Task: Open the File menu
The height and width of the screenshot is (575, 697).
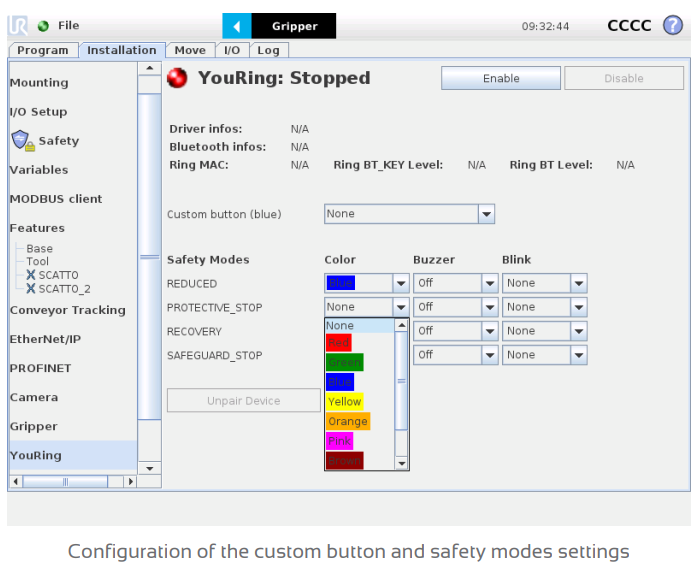Action: (68, 26)
